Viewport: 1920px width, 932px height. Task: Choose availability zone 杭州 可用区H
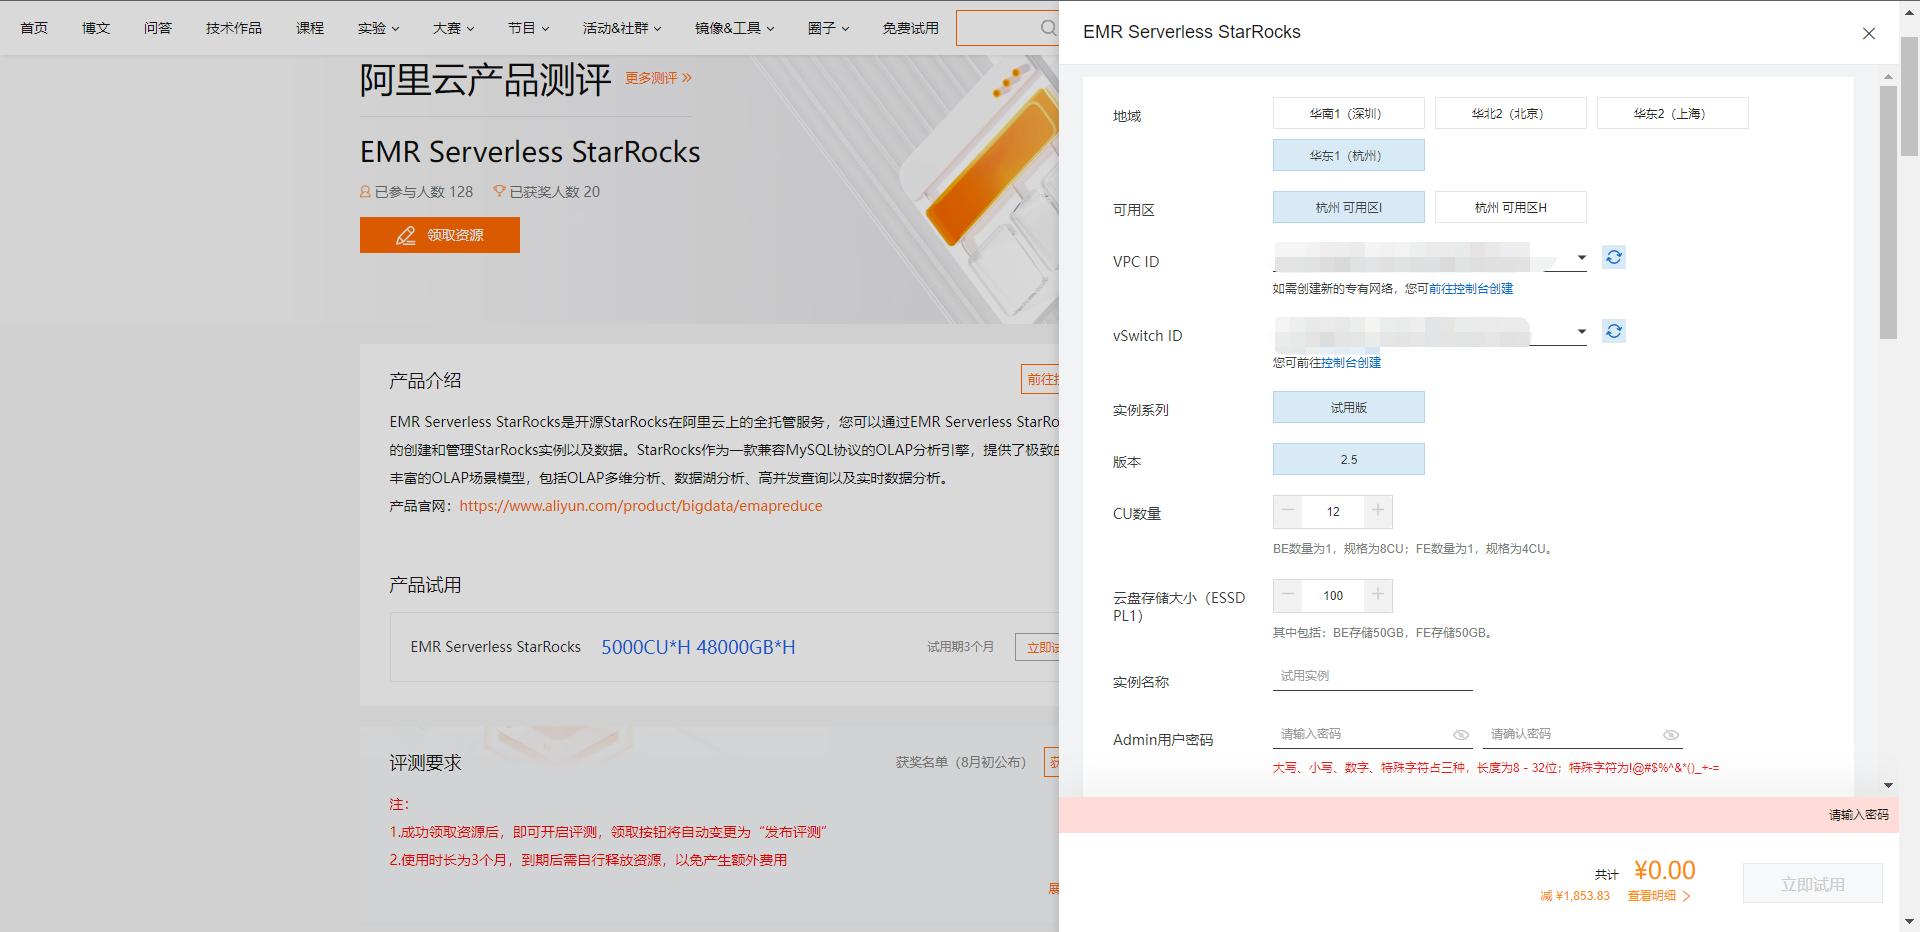tap(1510, 208)
